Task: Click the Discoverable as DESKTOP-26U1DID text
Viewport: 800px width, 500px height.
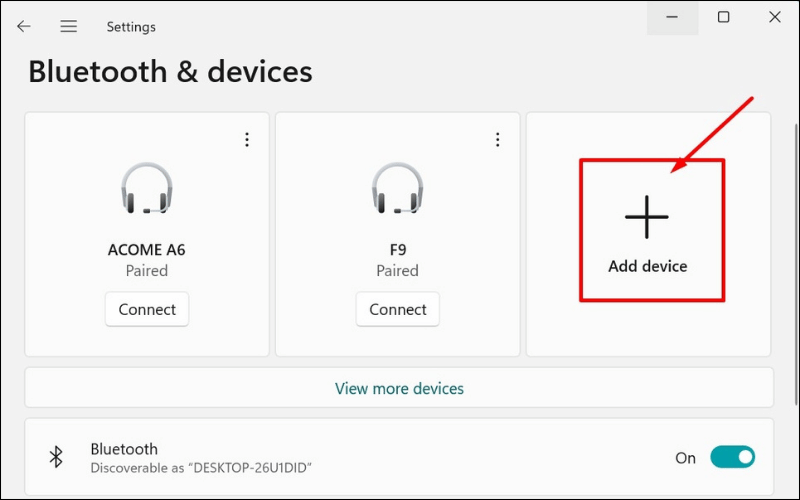Action: (x=201, y=467)
